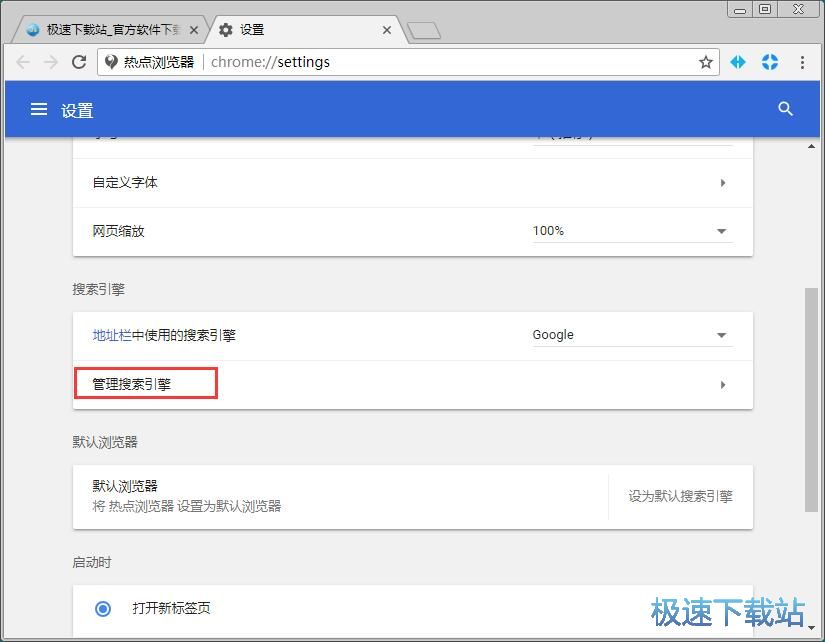Click the page scrollbar thumb
The height and width of the screenshot is (642, 825).
tap(811, 400)
